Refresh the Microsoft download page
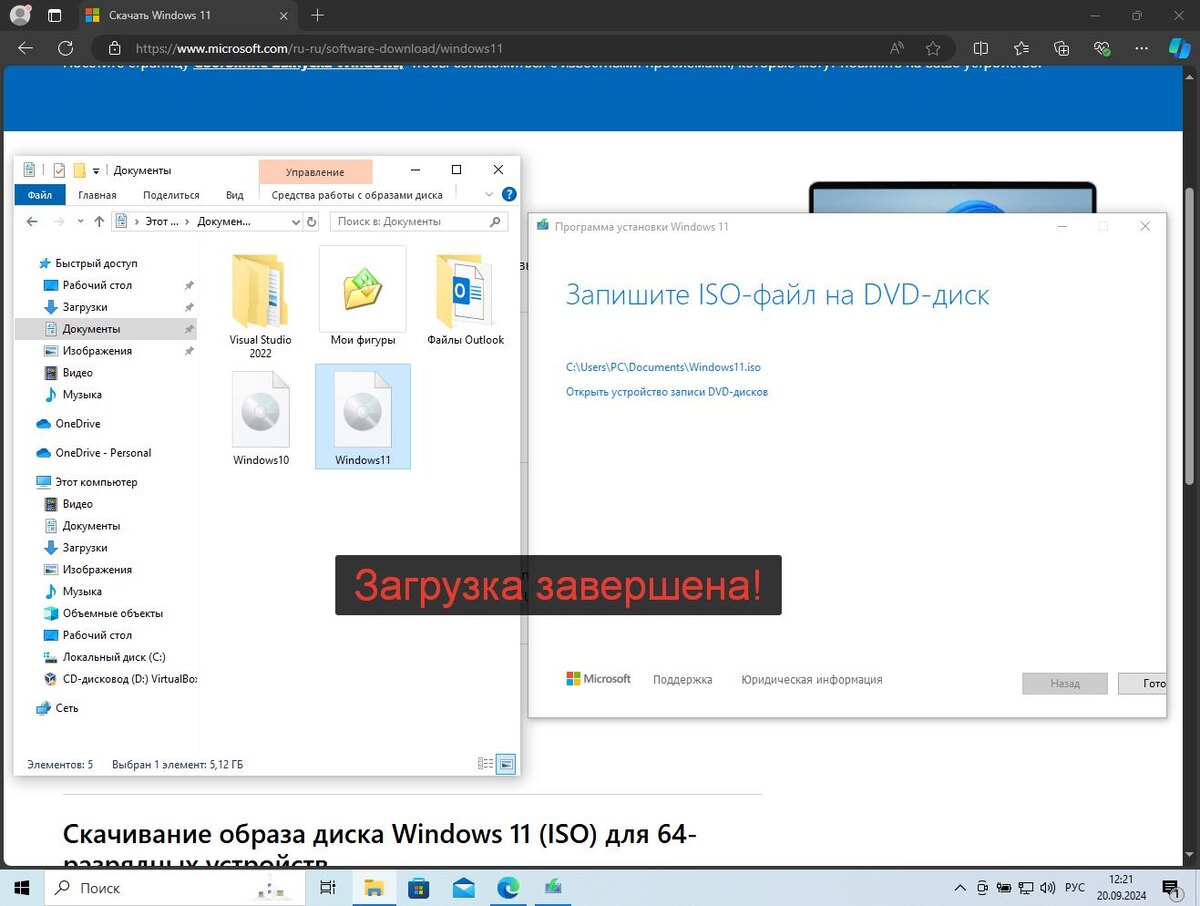The height and width of the screenshot is (906, 1200). coord(65,48)
